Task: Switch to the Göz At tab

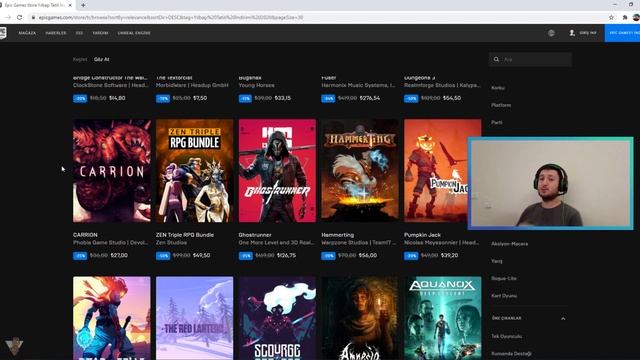Action: coord(102,59)
